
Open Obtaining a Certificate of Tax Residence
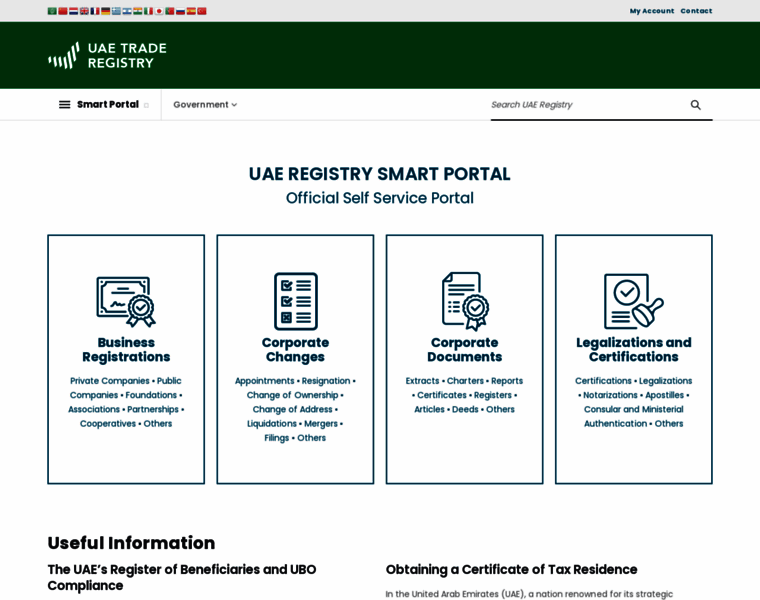pos(511,569)
